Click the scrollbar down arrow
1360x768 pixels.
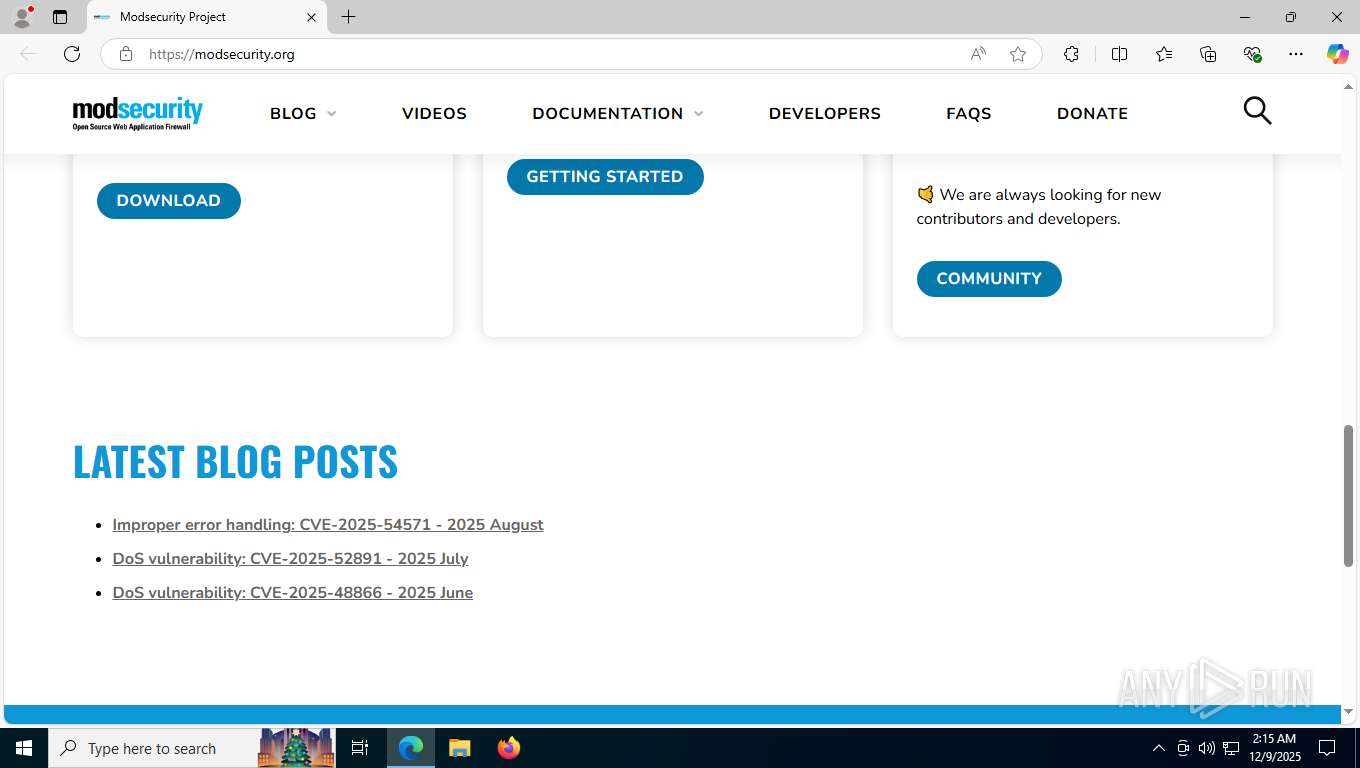[x=1348, y=712]
